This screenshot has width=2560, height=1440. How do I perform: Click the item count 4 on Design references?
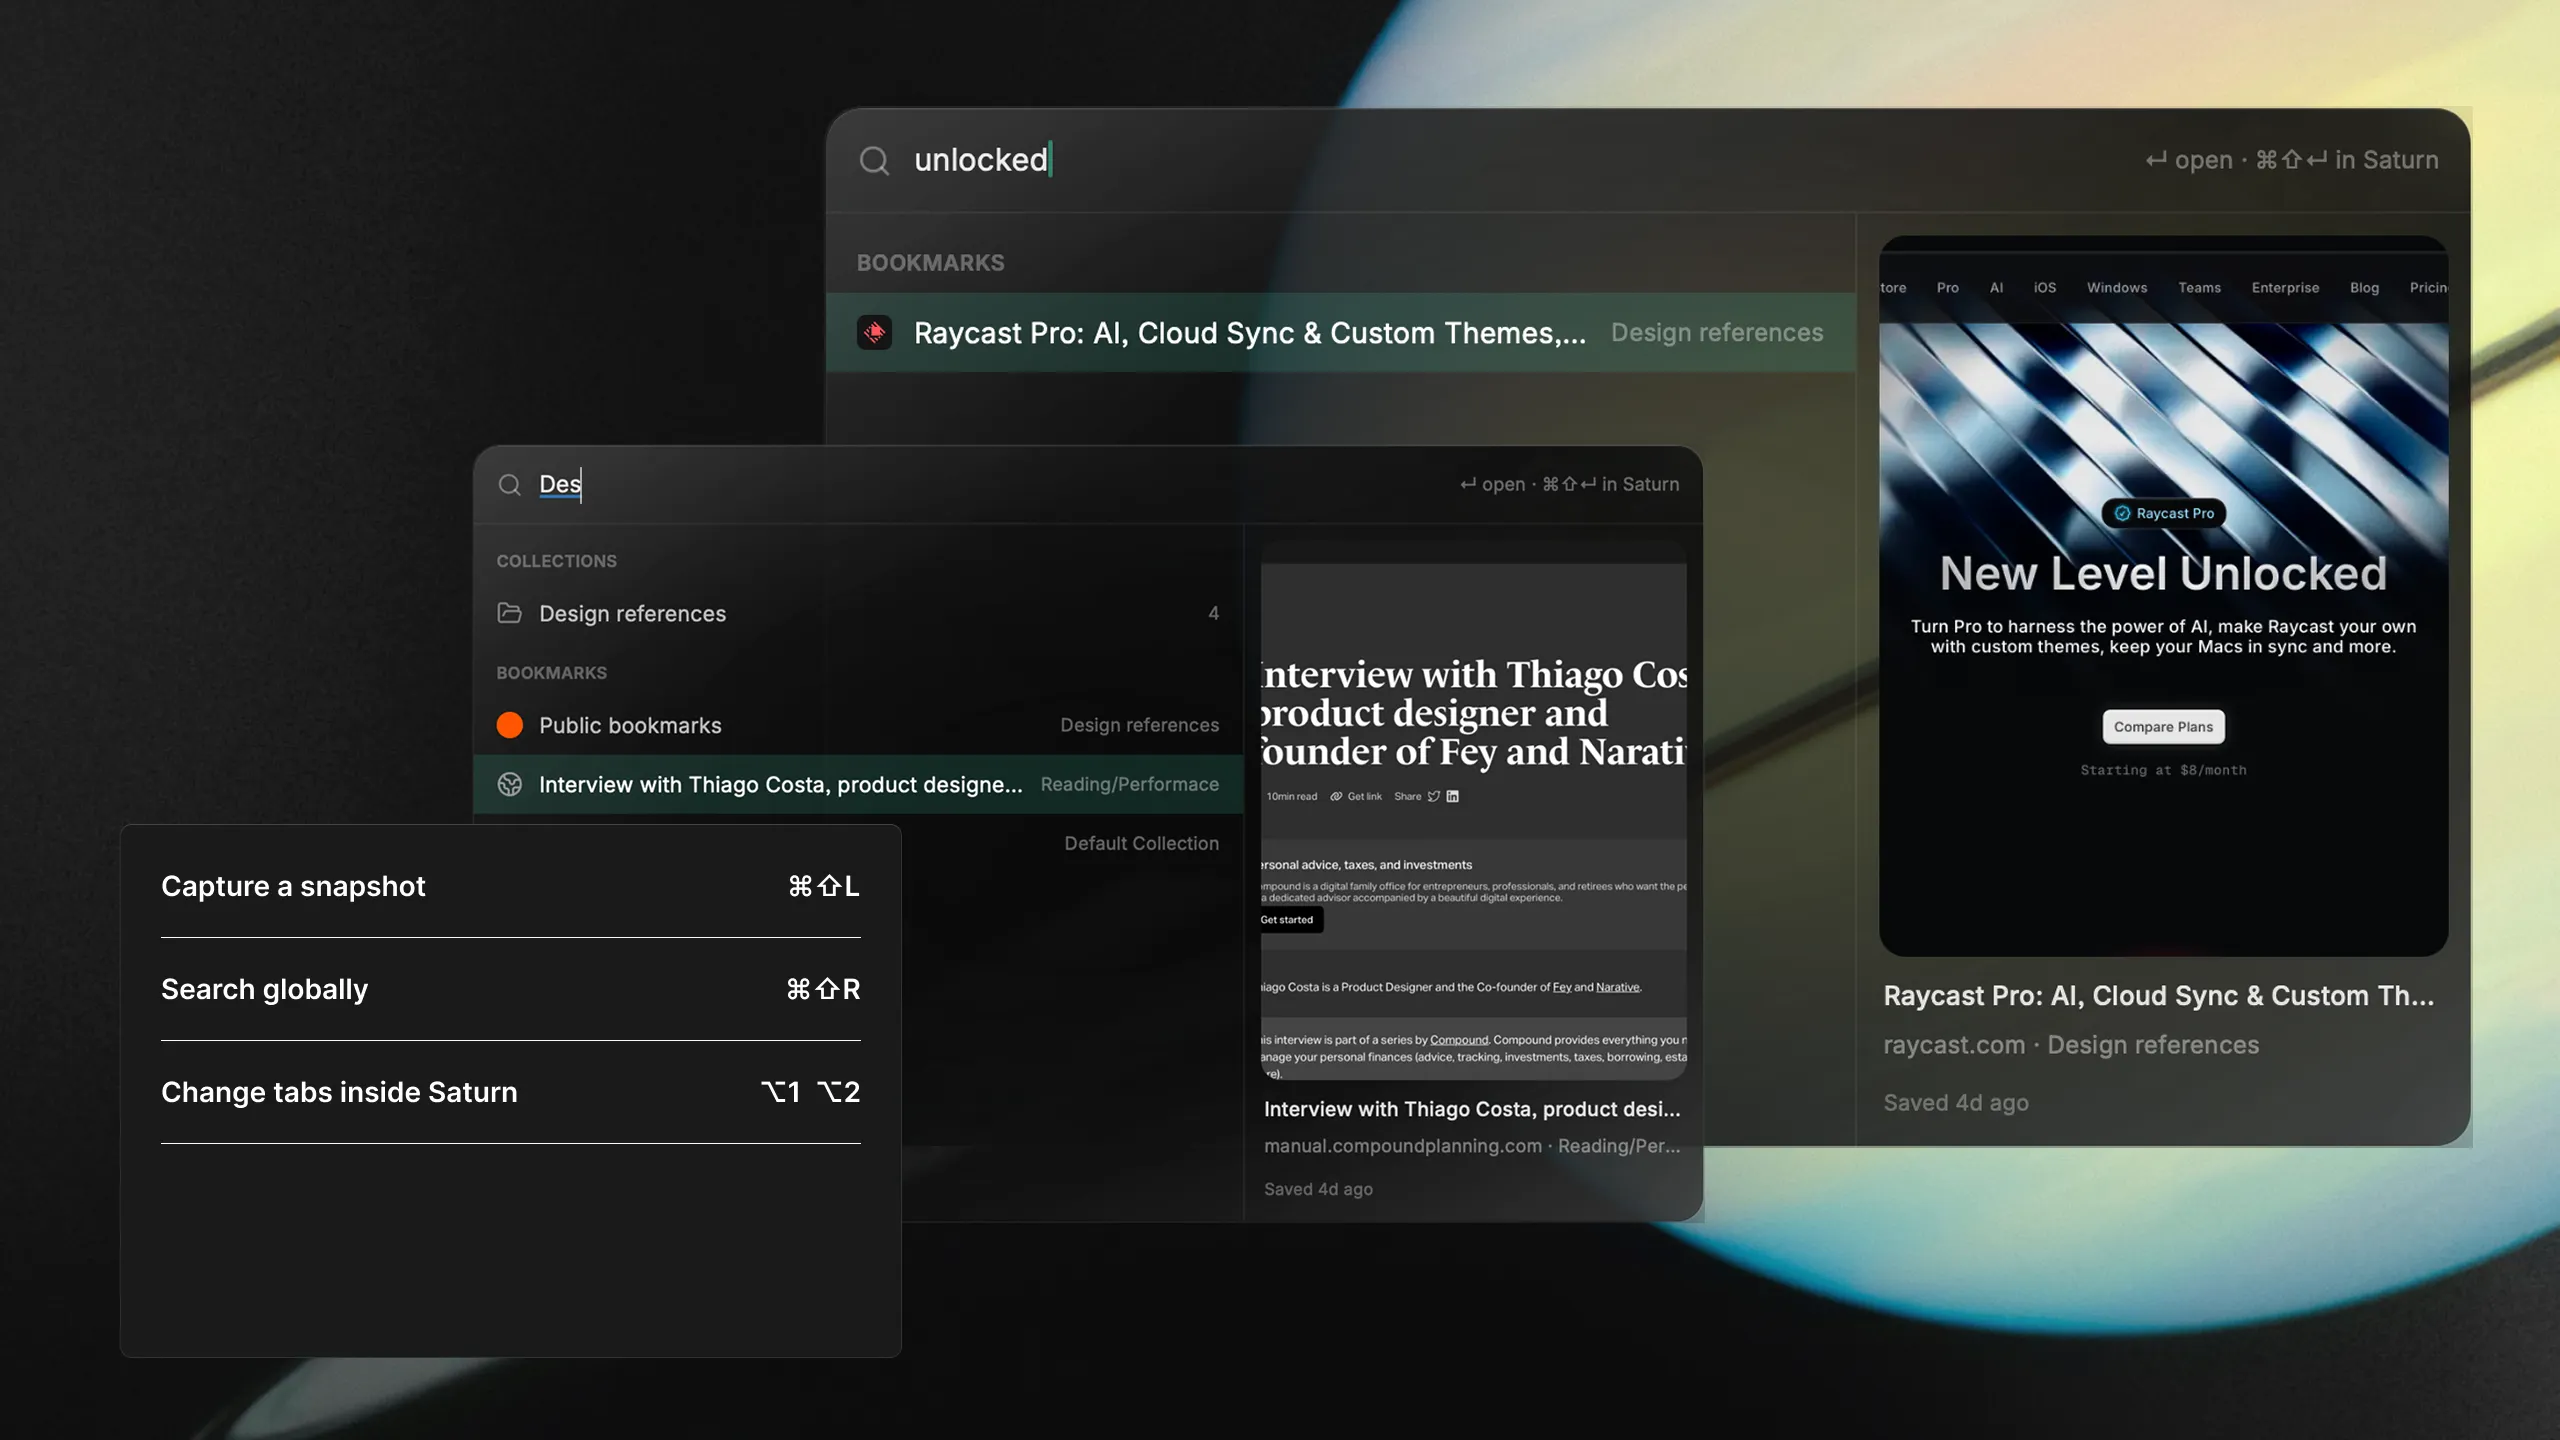tap(1213, 613)
